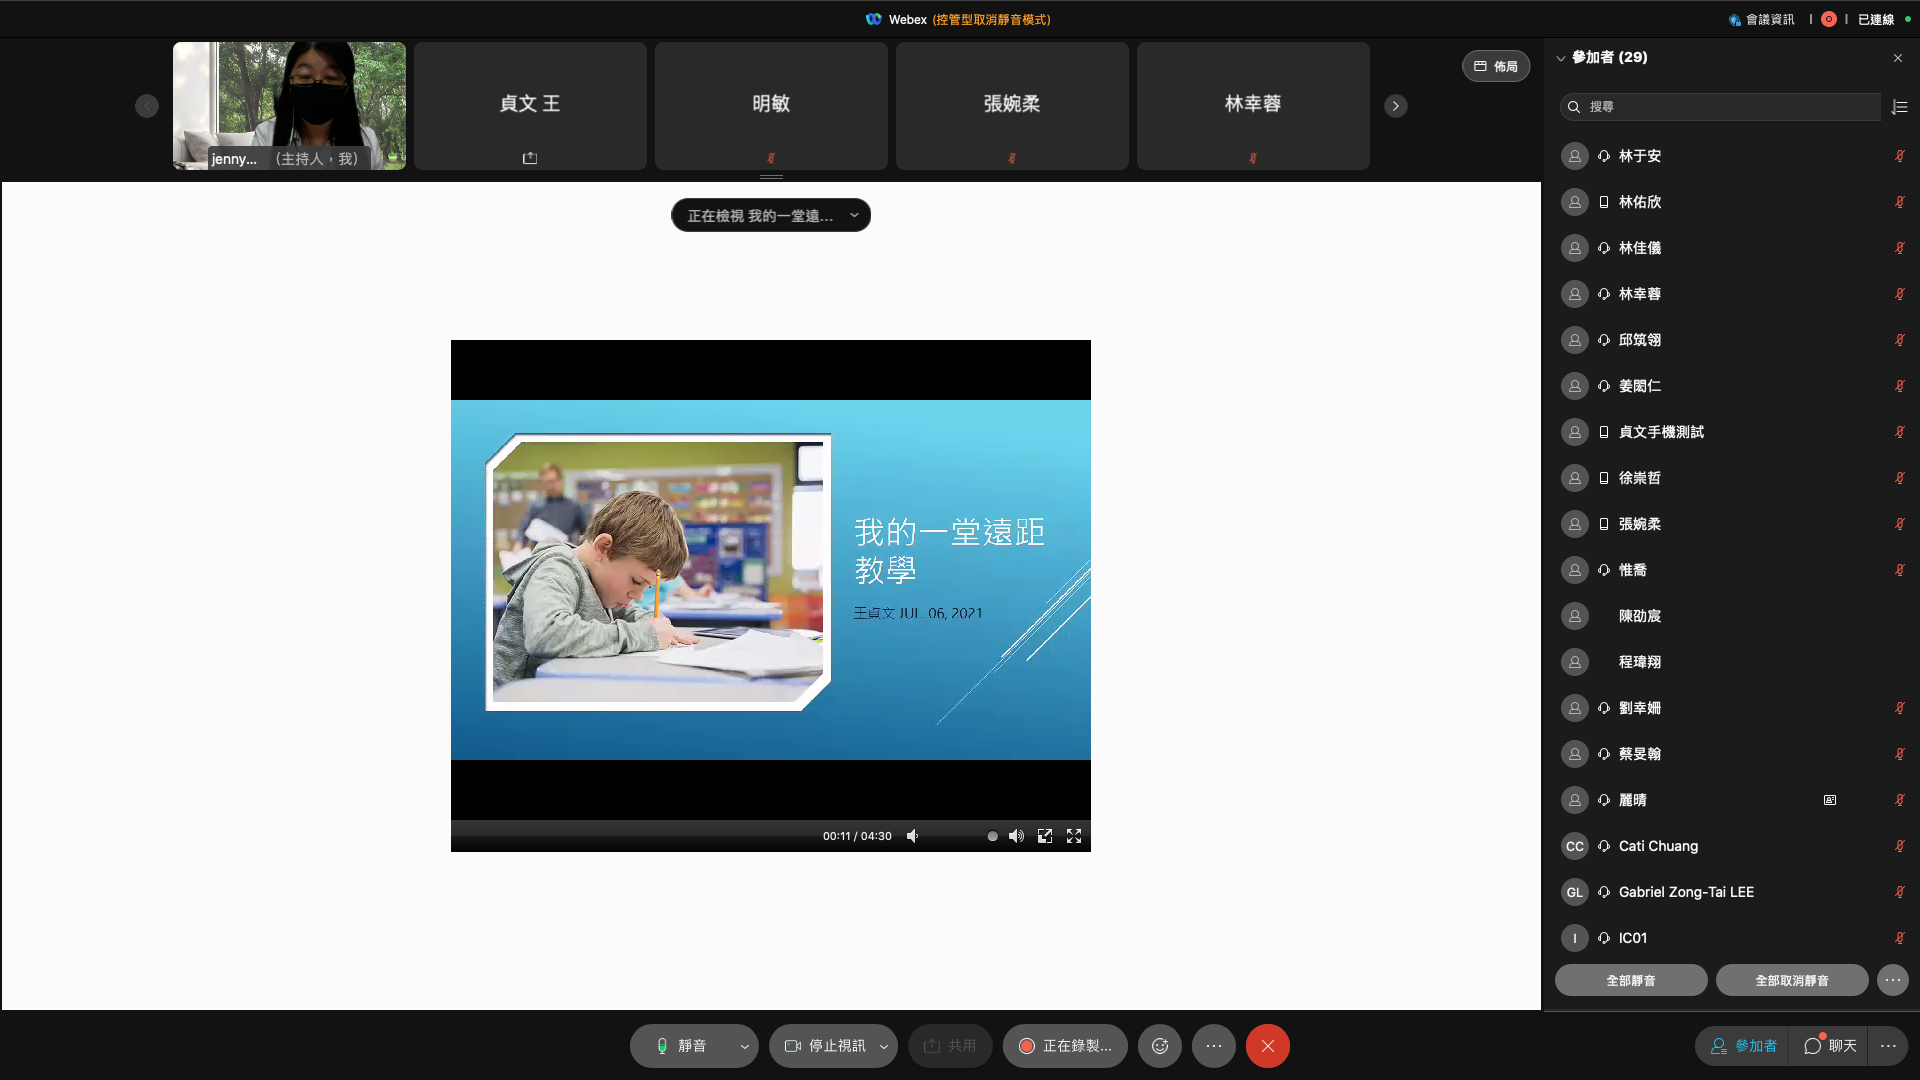Toggle the Participants panel tab
1920x1080 pixels.
1743,1046
